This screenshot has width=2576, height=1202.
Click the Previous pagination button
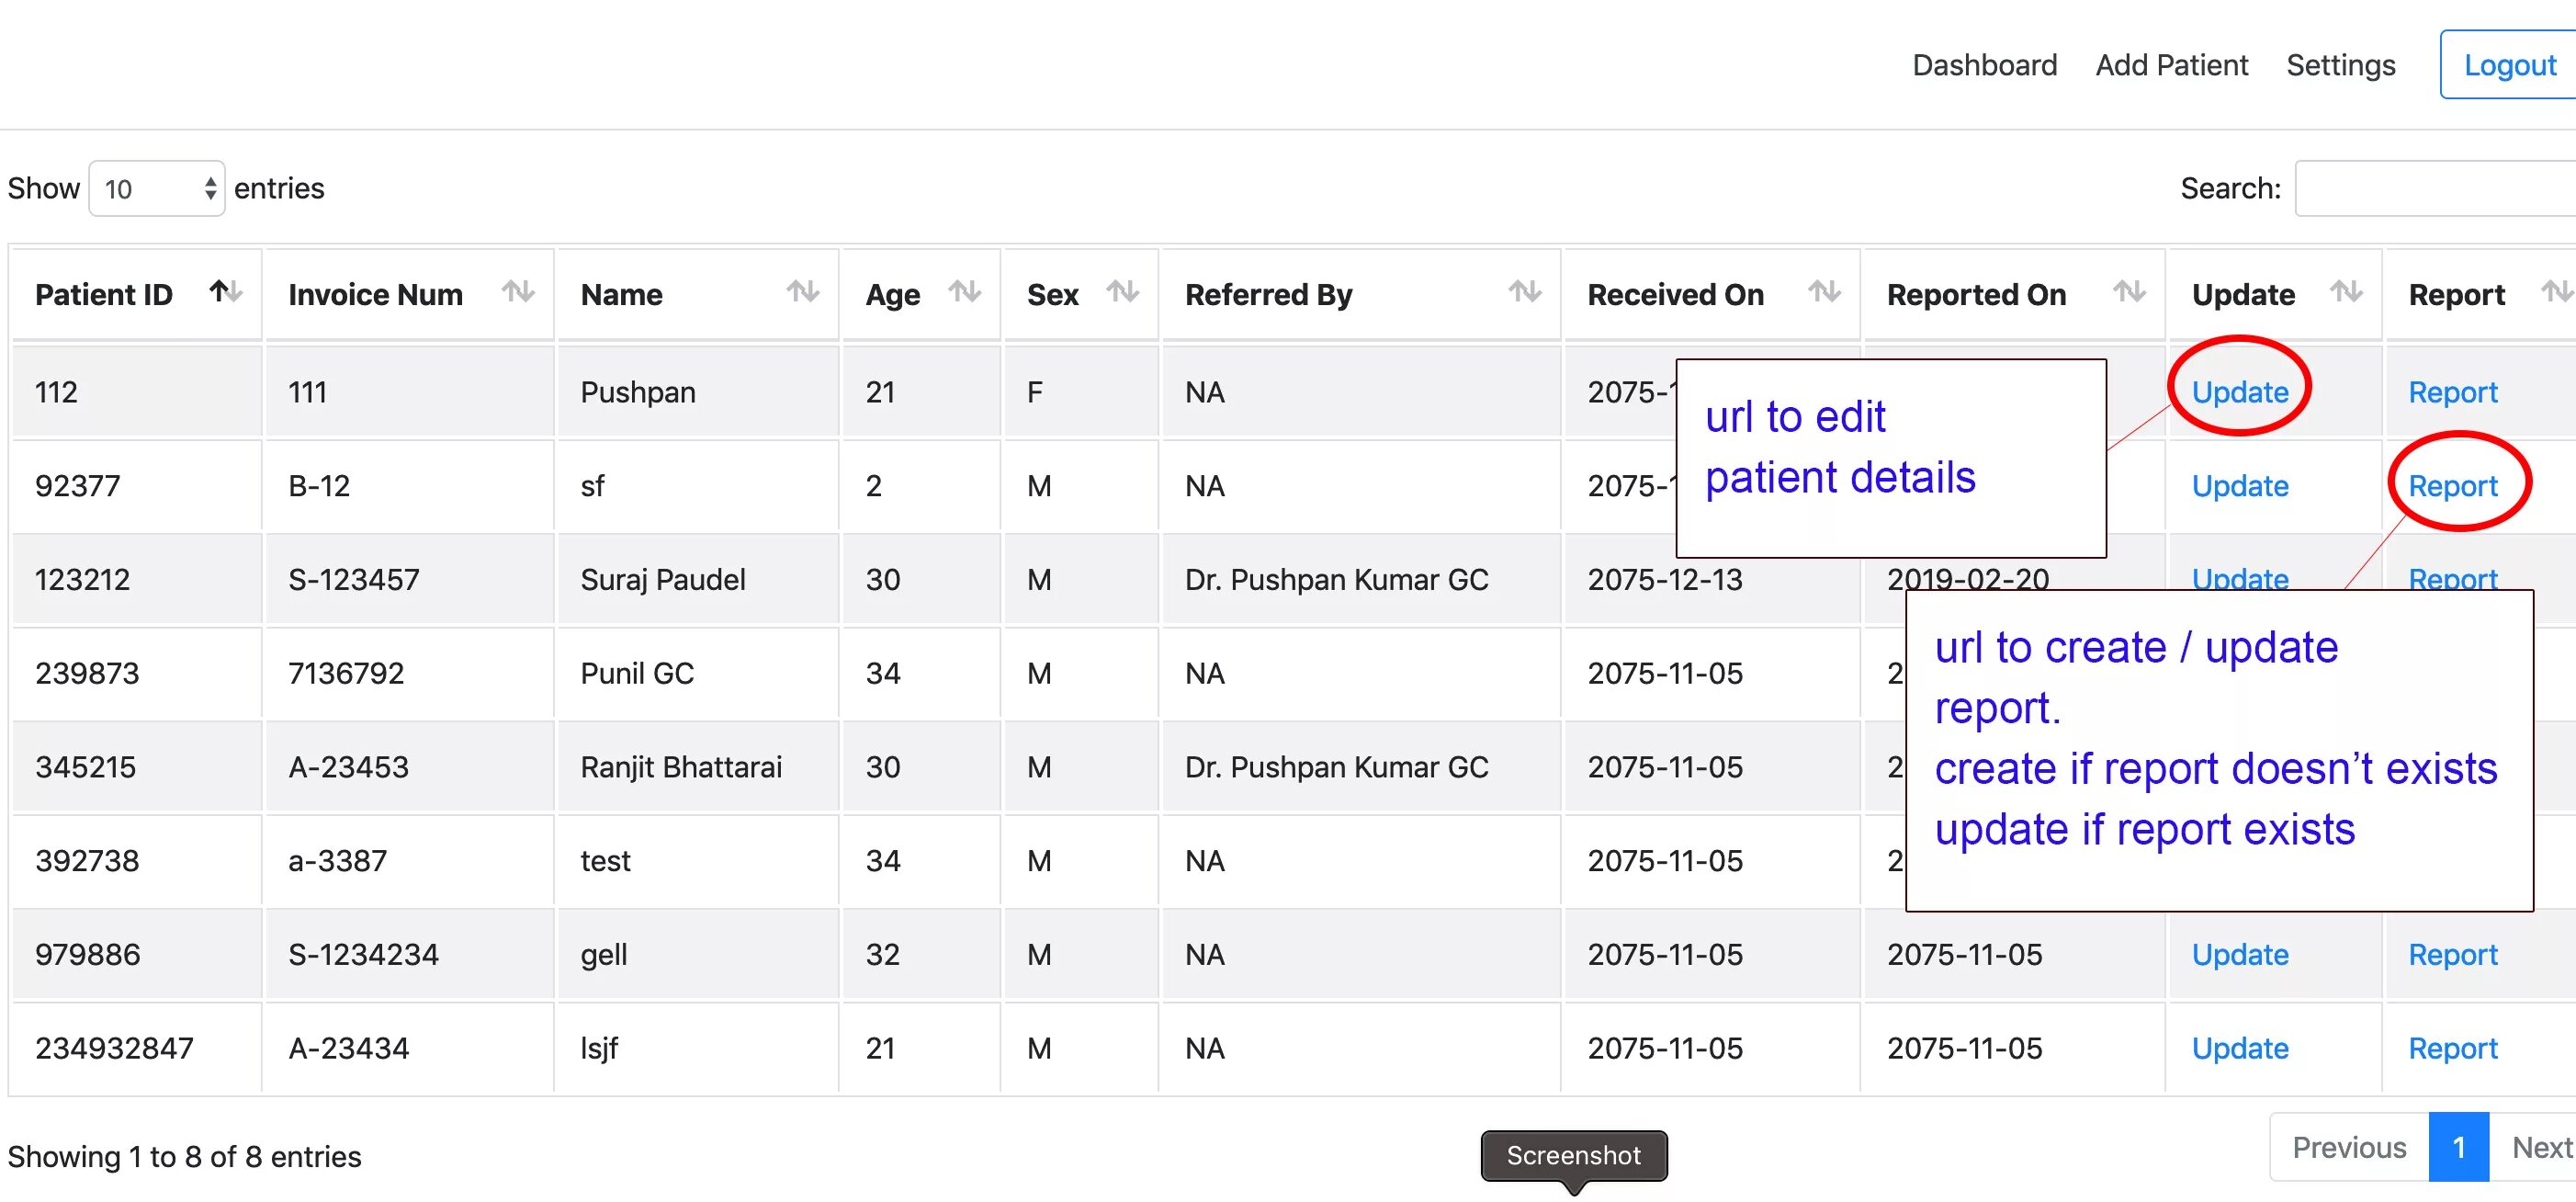tap(2348, 1147)
